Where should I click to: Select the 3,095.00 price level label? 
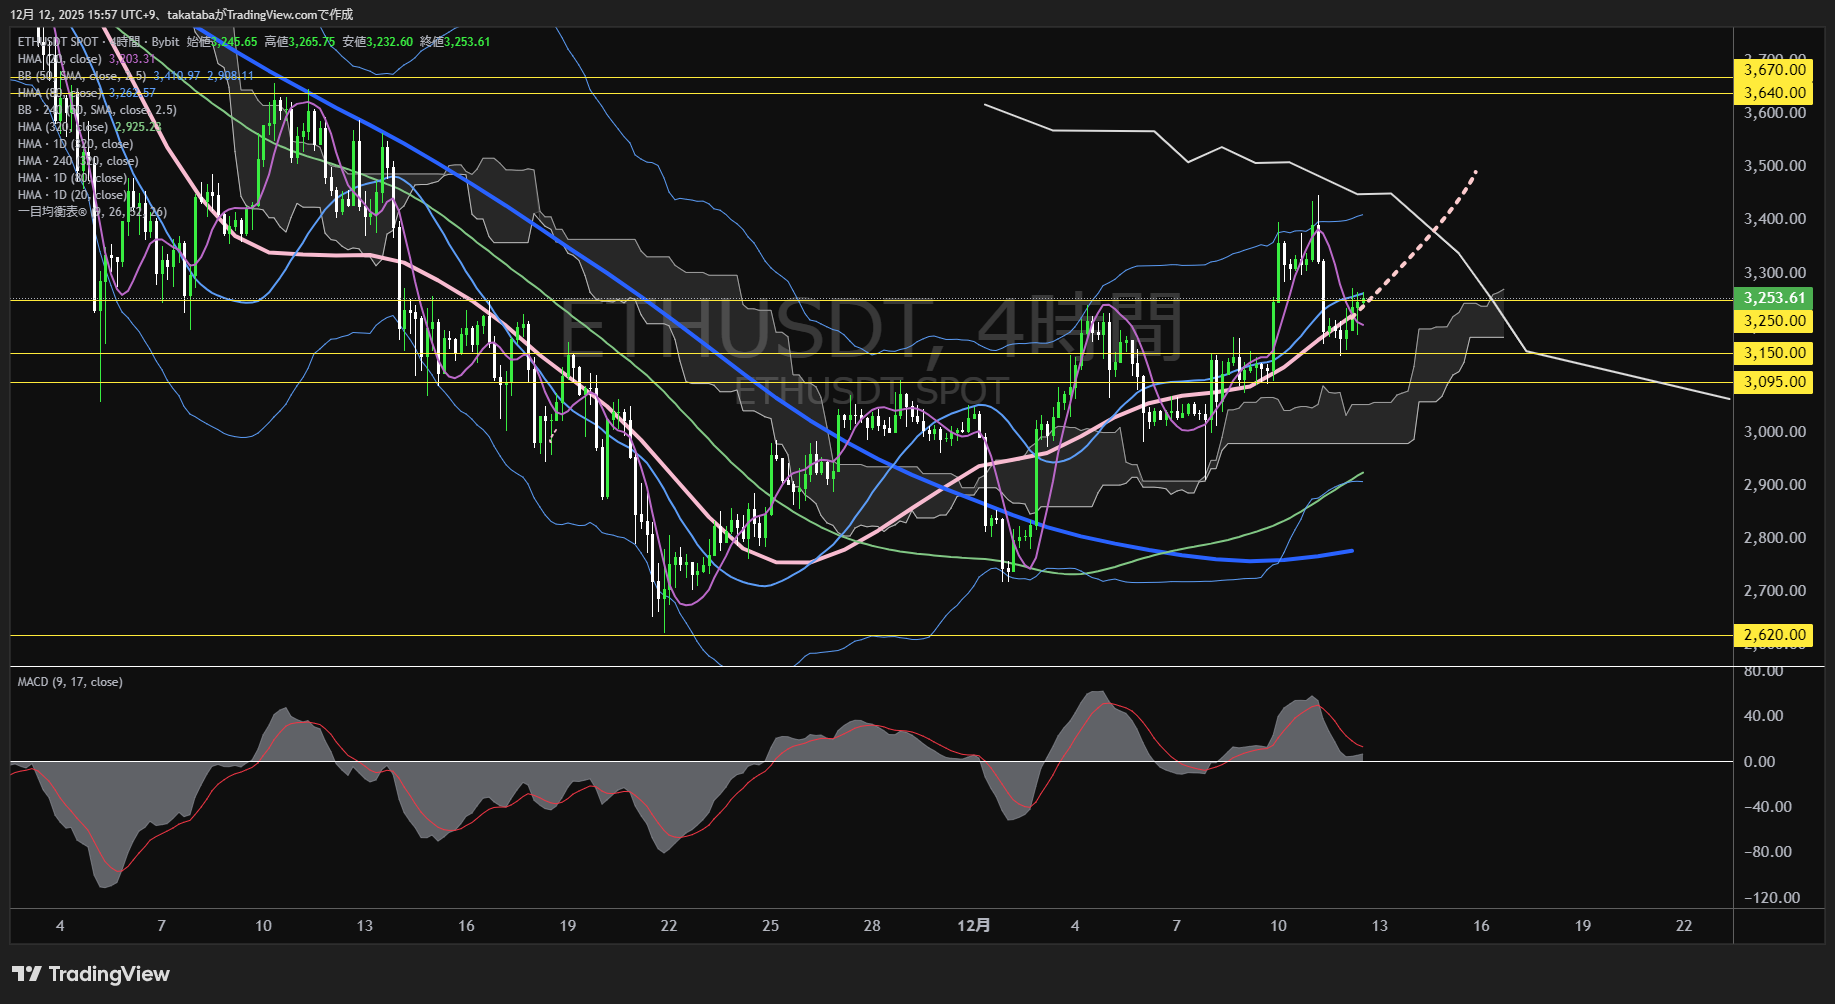(1774, 382)
